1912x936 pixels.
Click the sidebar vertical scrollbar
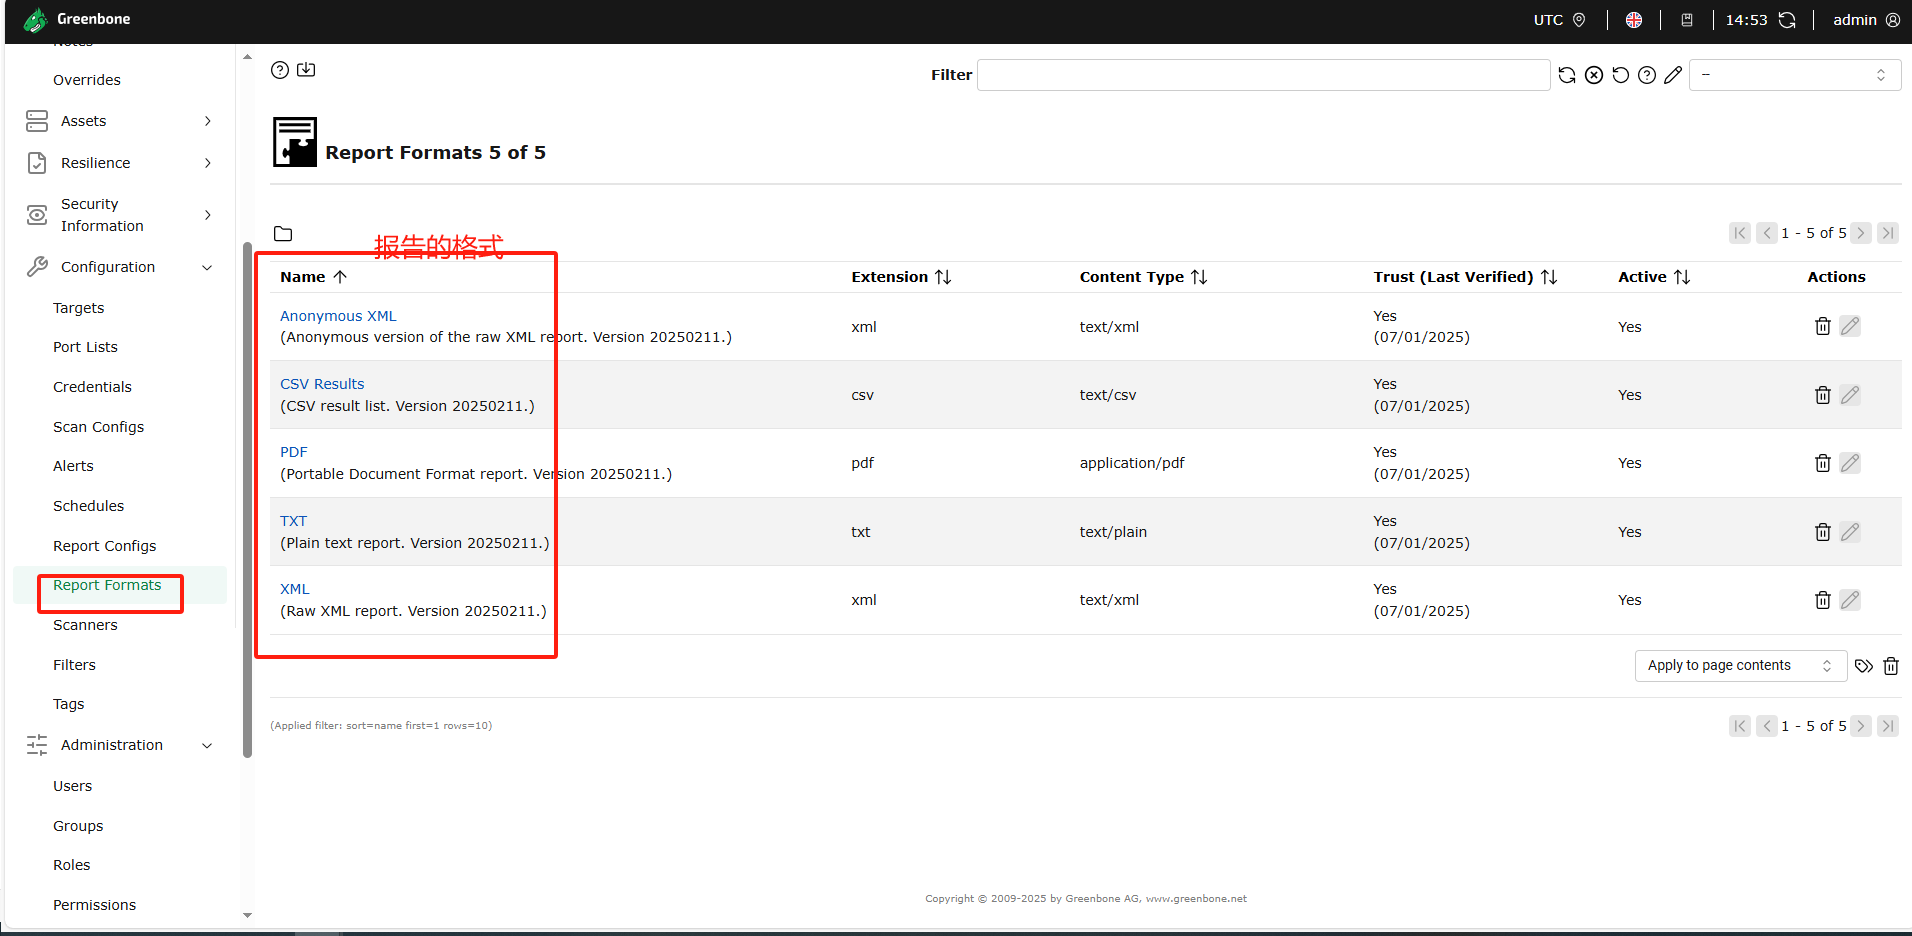[x=247, y=500]
